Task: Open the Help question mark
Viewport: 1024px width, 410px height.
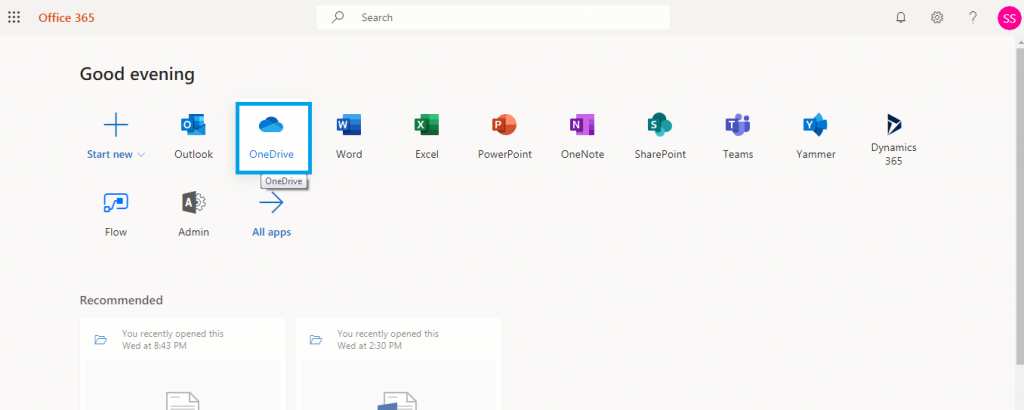Action: (973, 18)
